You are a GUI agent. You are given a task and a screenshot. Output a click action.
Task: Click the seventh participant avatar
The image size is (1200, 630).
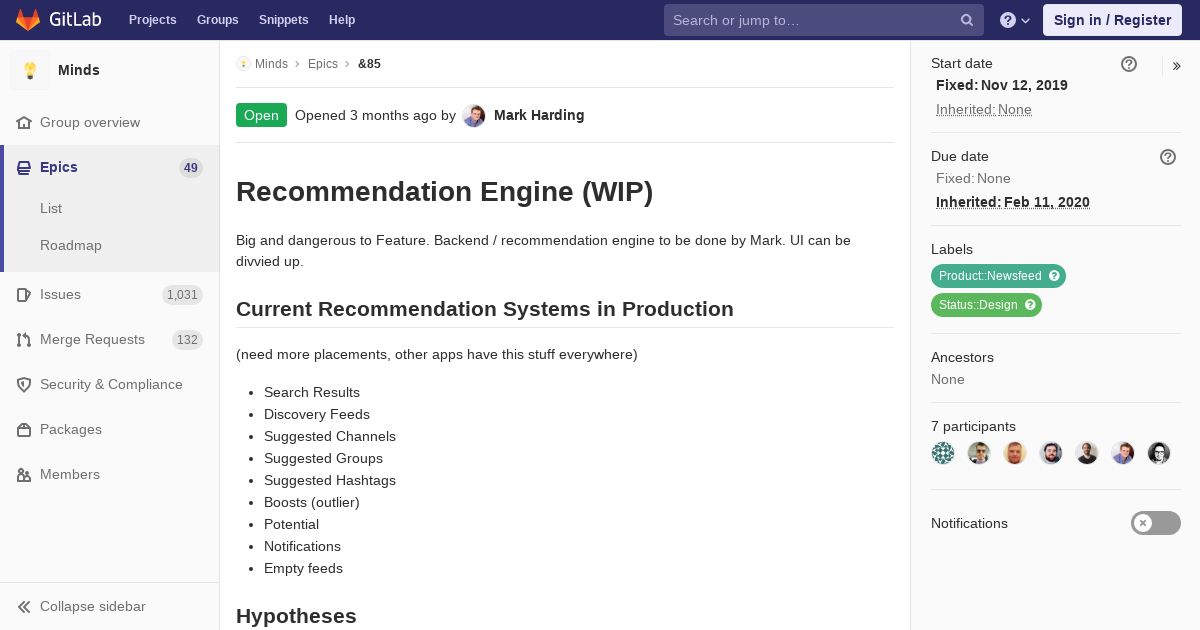coord(1159,453)
